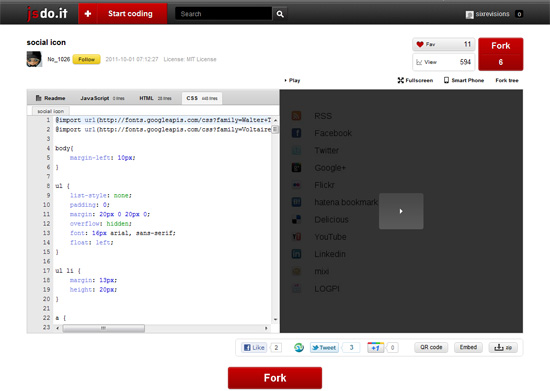
Task: Click the MIT License text
Action: (201, 59)
